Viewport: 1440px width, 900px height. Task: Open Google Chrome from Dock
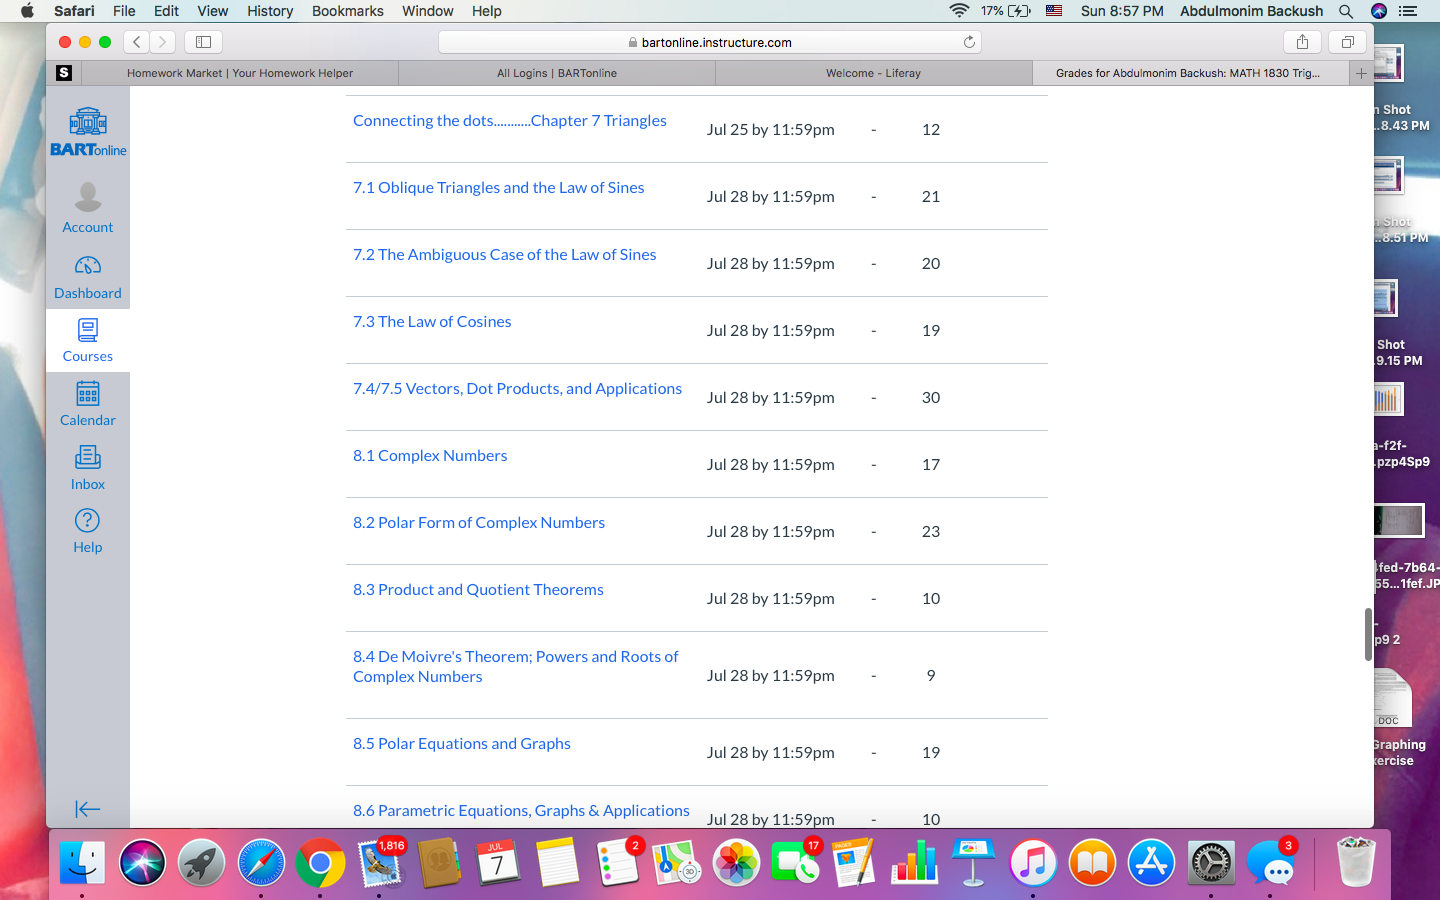(x=320, y=862)
